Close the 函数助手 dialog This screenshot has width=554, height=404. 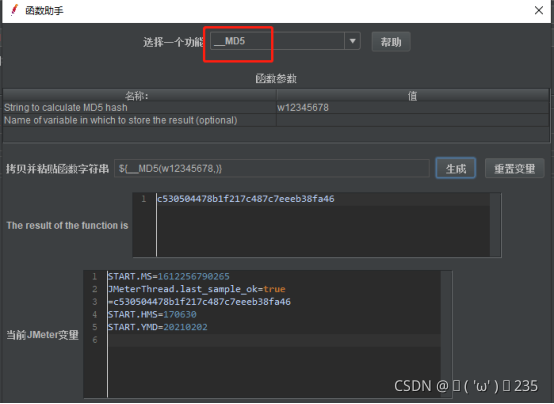coord(539,10)
